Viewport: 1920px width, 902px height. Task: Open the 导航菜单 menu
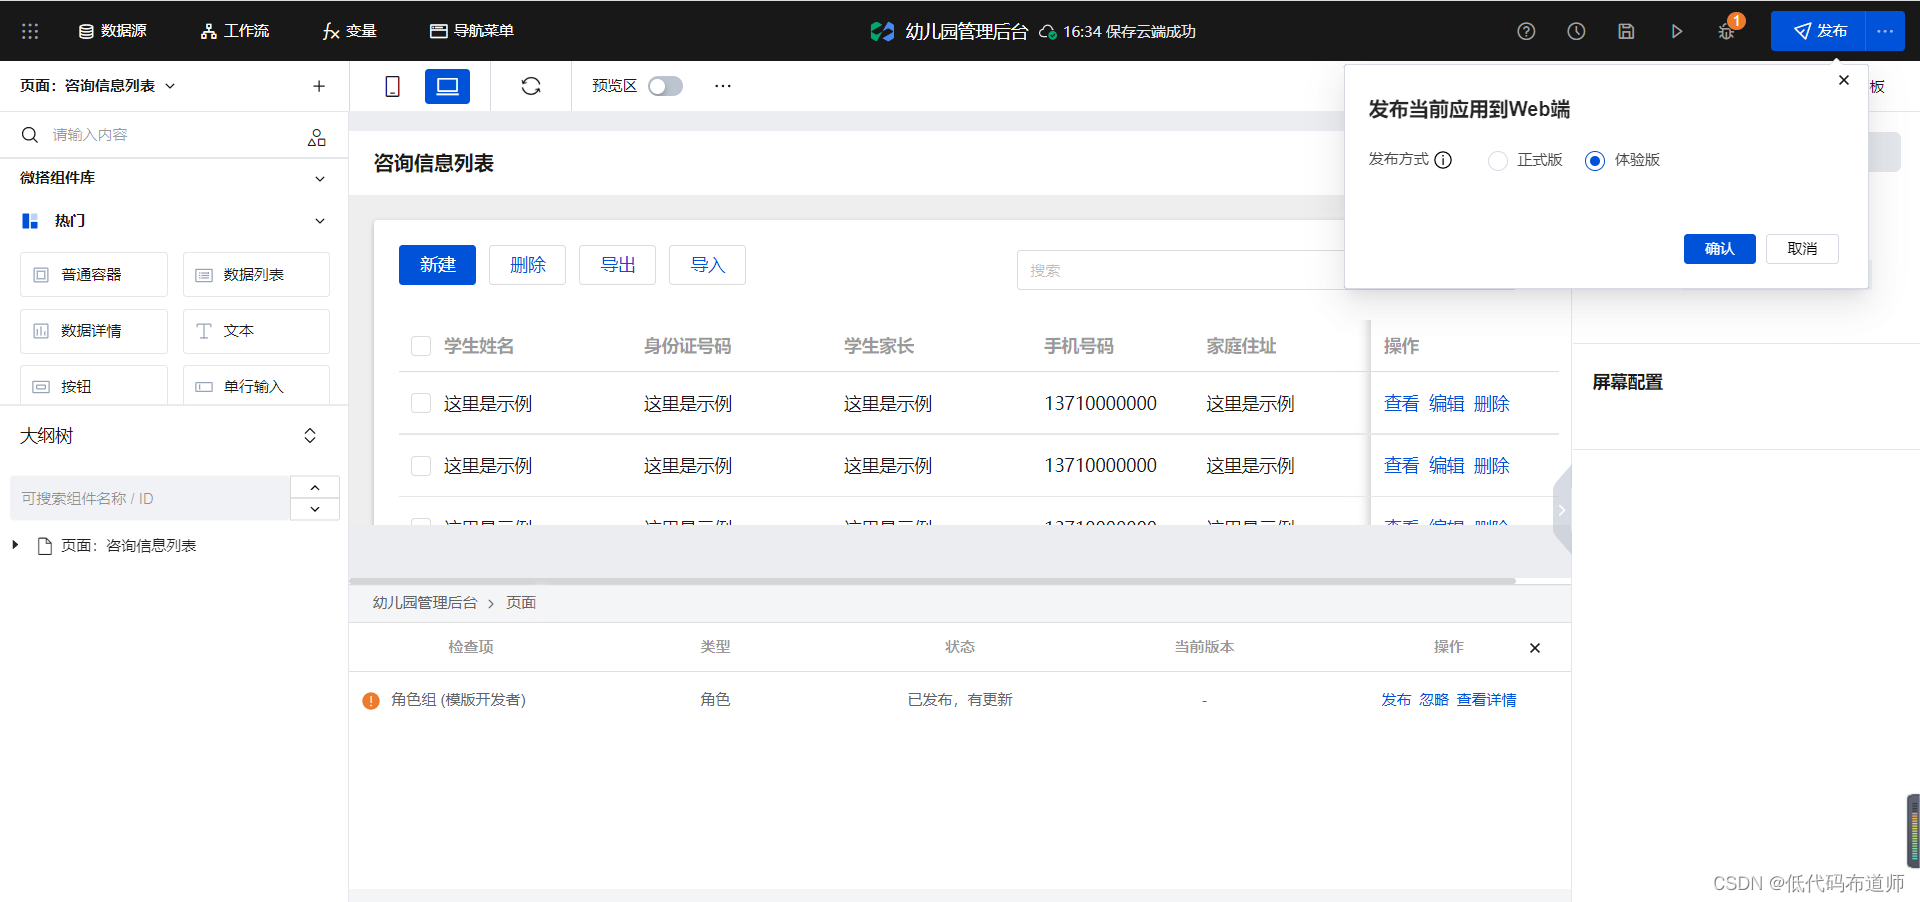pos(472,31)
